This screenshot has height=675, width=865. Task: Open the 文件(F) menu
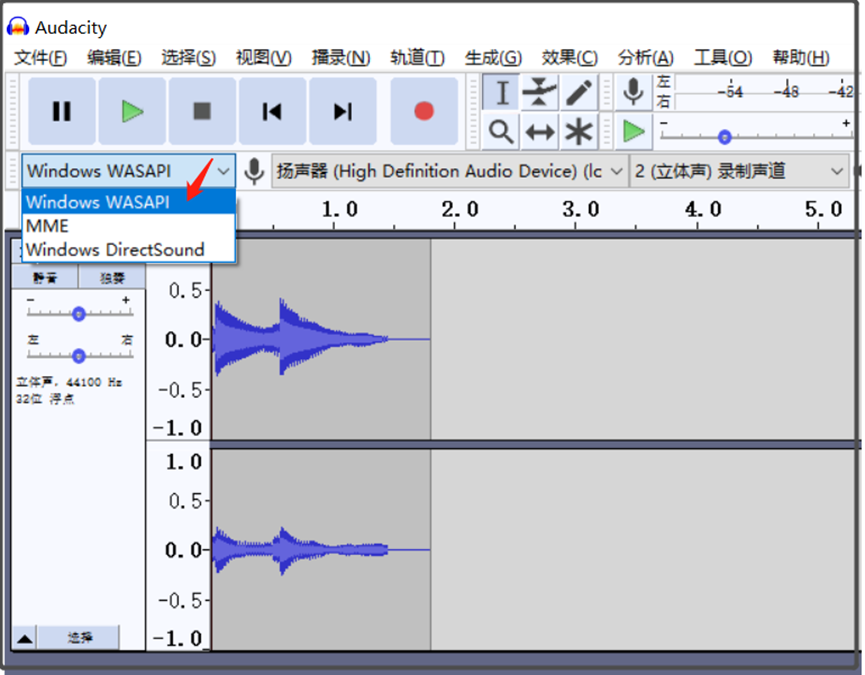click(40, 57)
